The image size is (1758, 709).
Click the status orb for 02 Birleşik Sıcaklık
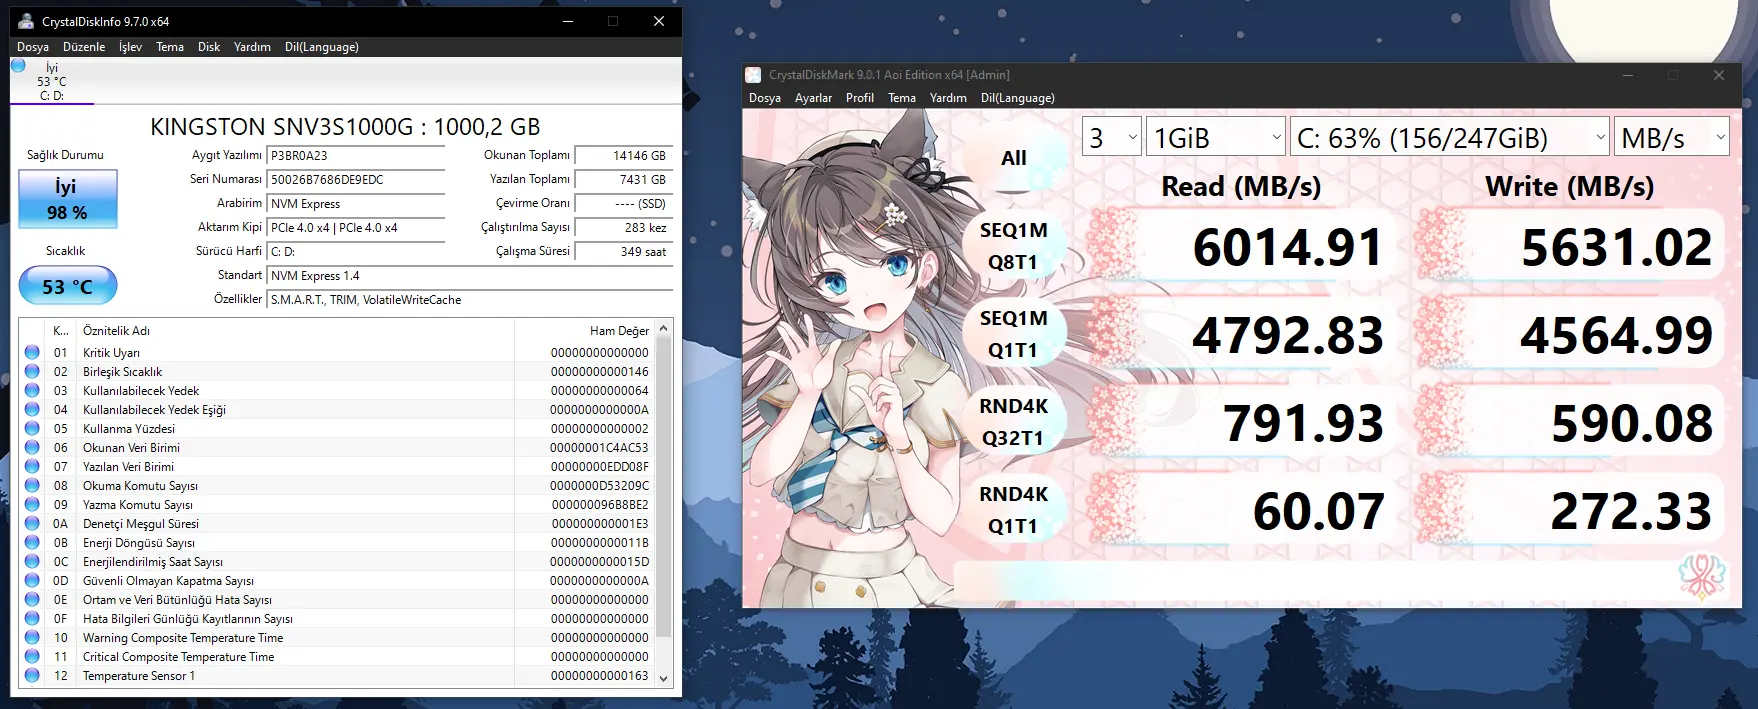[32, 371]
